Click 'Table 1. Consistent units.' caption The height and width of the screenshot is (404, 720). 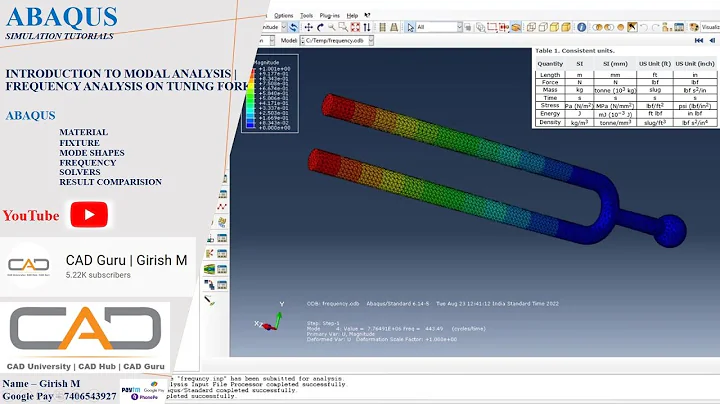[575, 51]
